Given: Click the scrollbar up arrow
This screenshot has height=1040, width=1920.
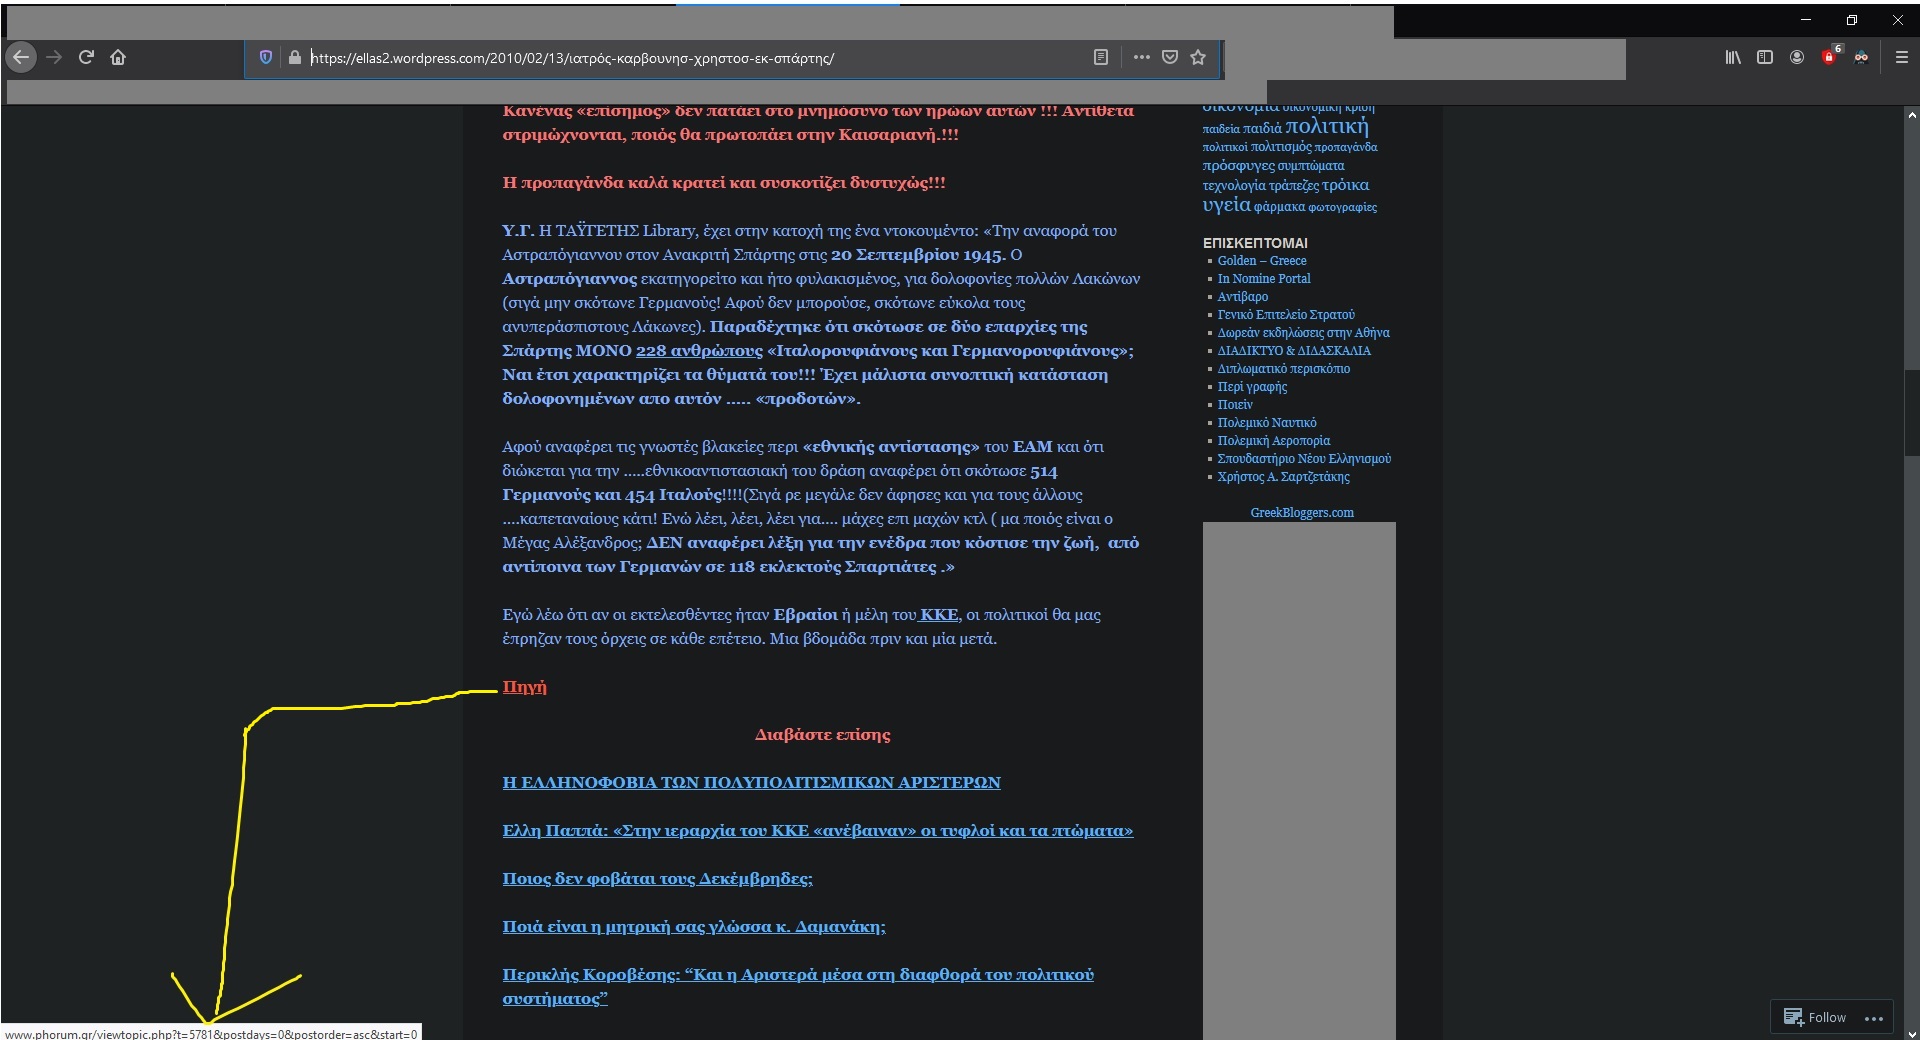Looking at the screenshot, I should (1912, 115).
